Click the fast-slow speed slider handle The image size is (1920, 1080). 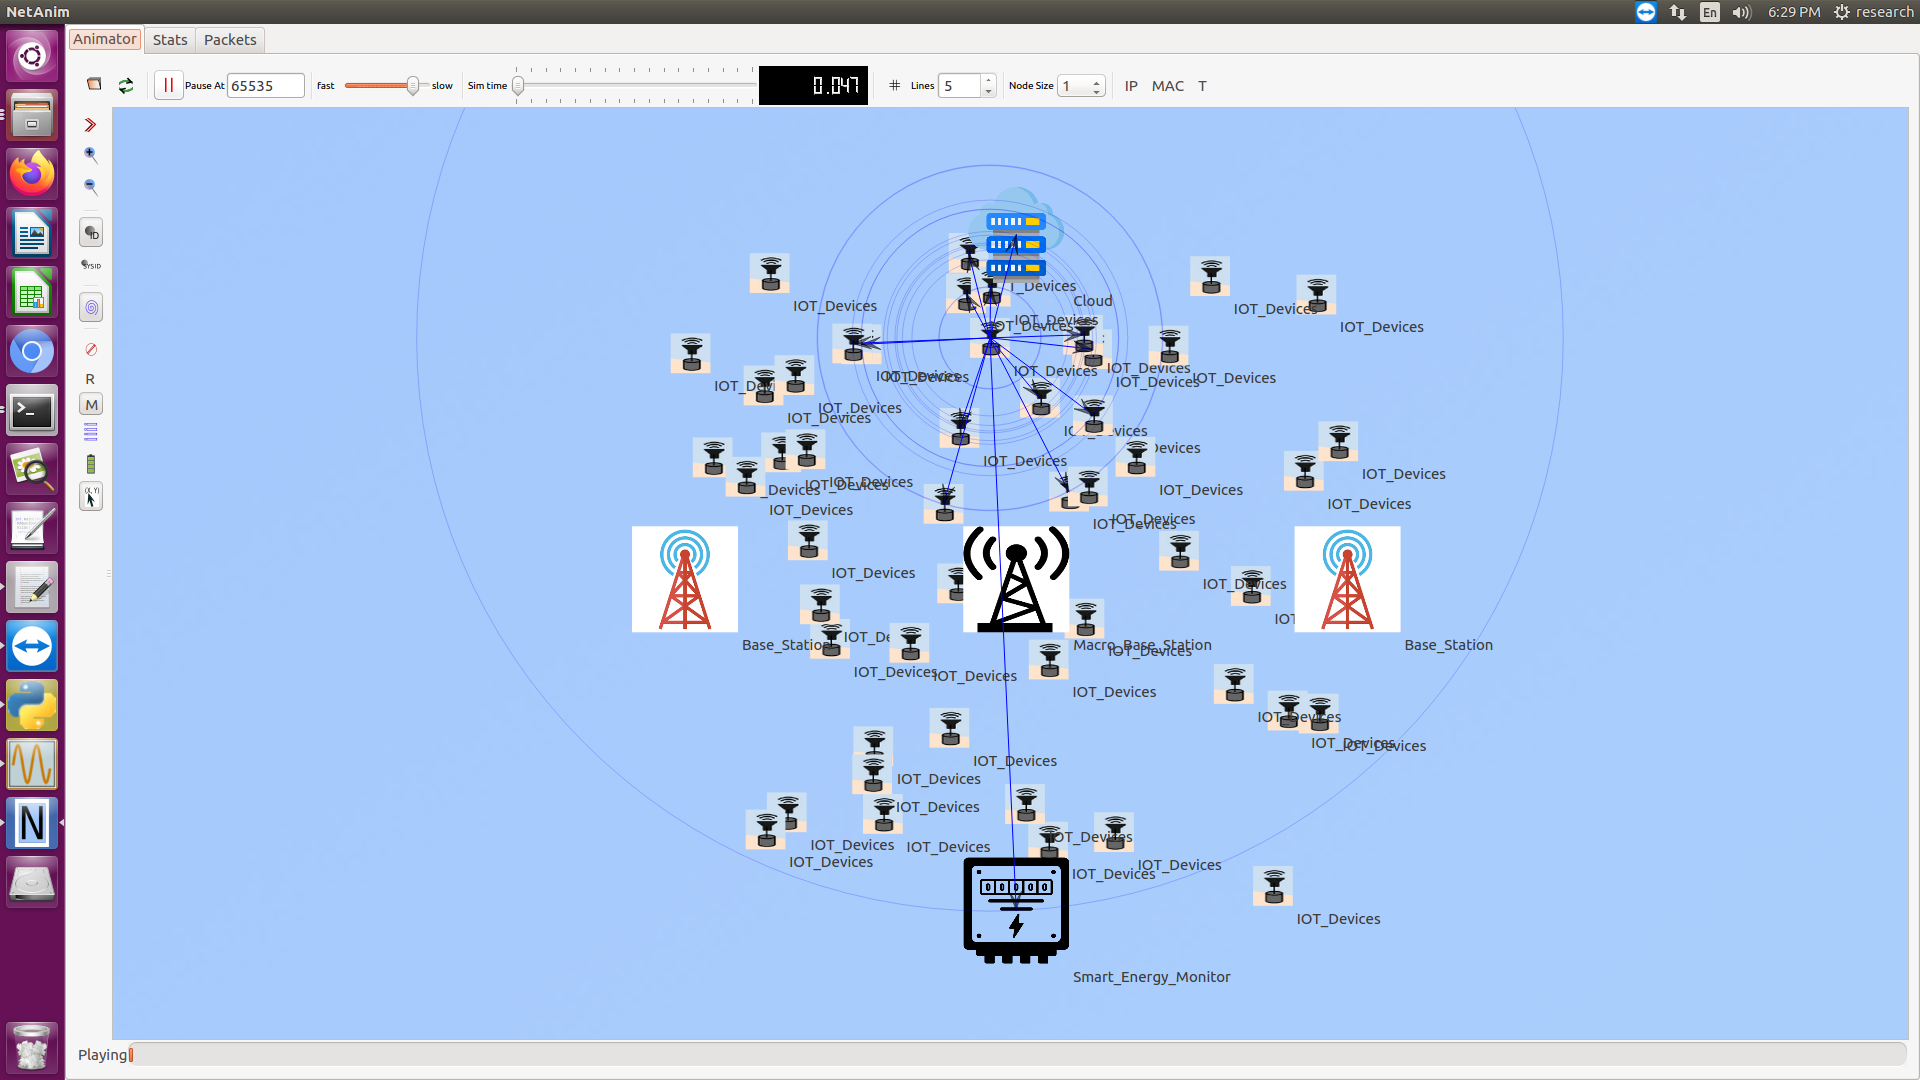coord(412,86)
